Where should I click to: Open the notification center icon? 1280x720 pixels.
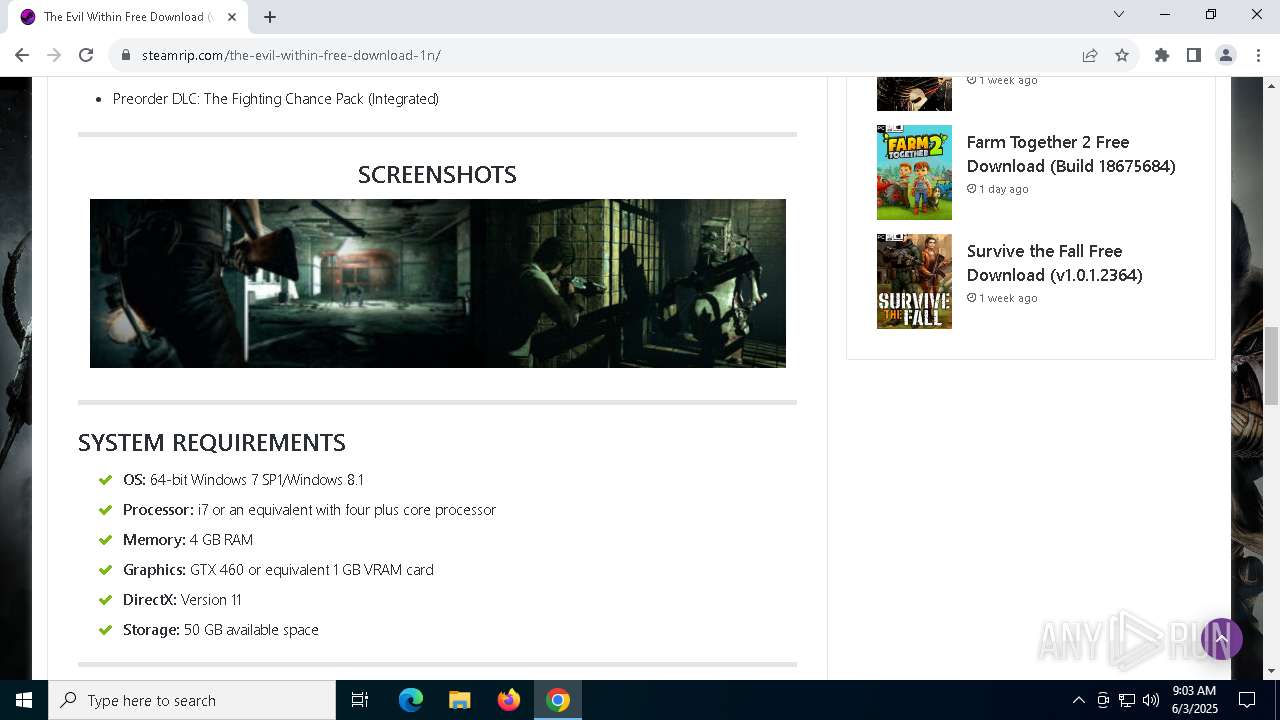[x=1247, y=700]
